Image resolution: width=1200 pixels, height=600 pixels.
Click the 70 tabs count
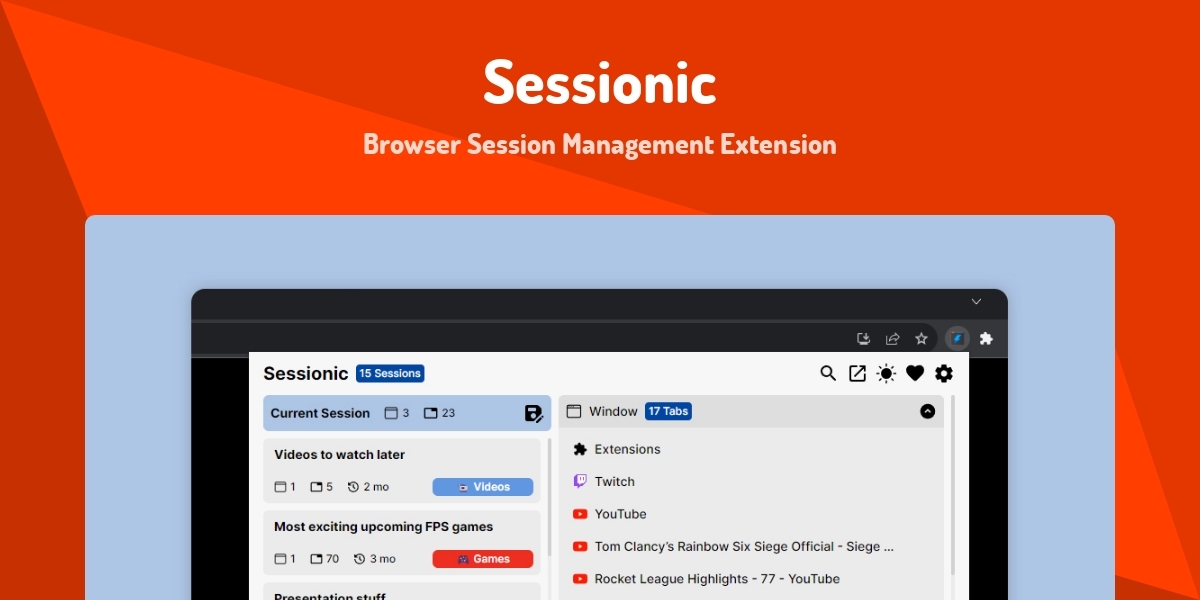(x=324, y=559)
